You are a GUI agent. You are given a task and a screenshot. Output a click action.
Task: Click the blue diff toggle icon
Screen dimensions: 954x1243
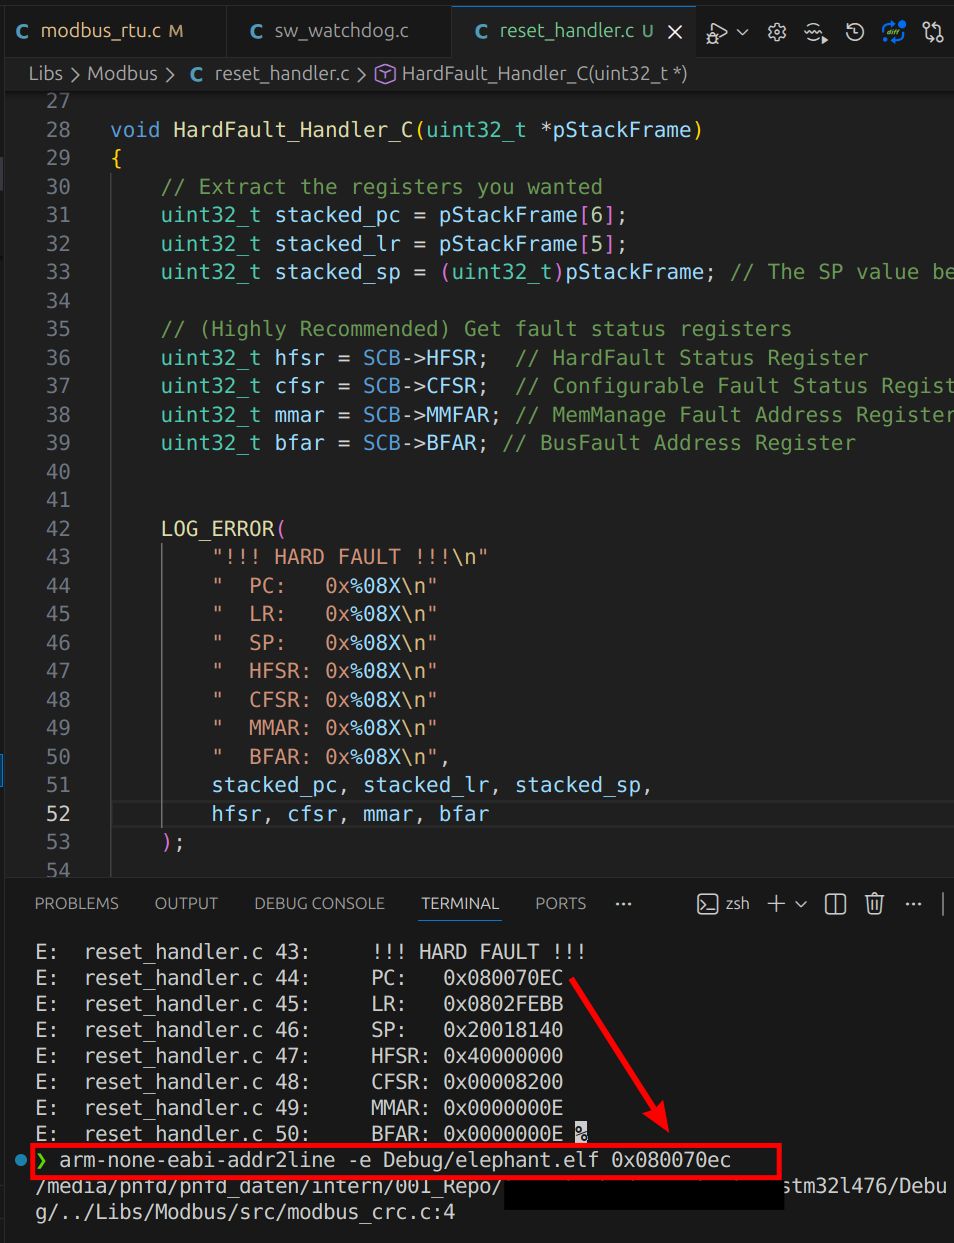click(893, 32)
